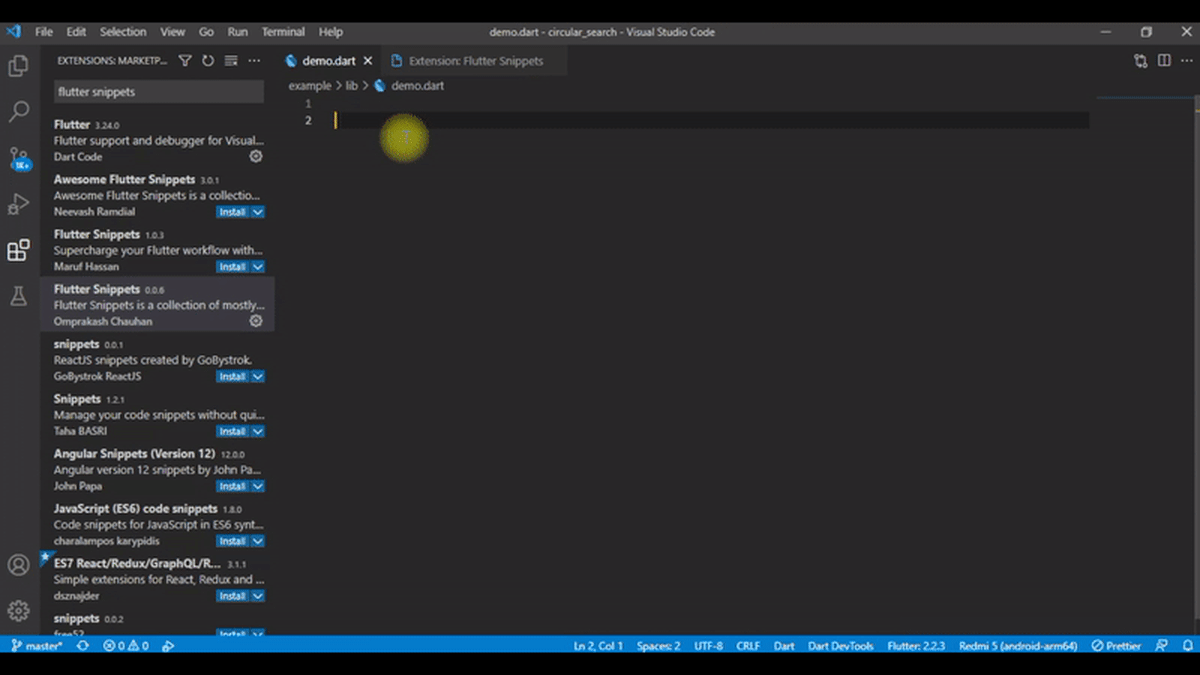Open the manage gear for Flutter by Dart Code
This screenshot has height=675, width=1200.
(256, 157)
